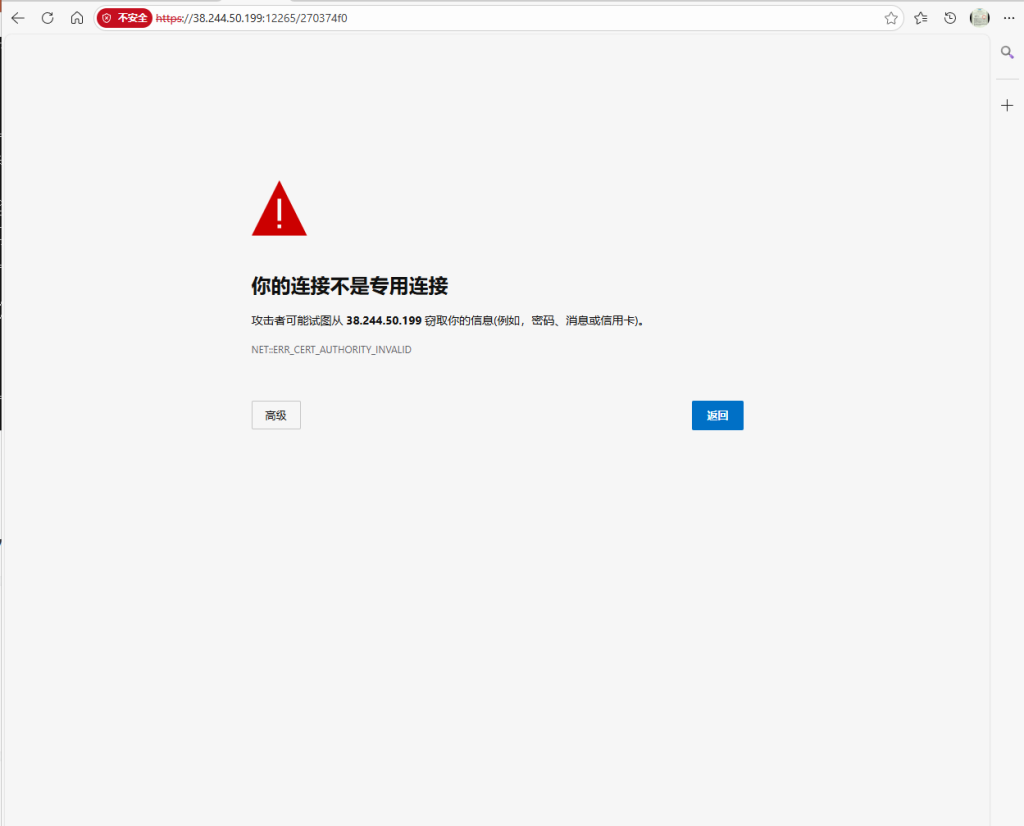Viewport: 1024px width, 826px height.
Task: Click the sidebar plus (+) customize button
Action: tap(1007, 105)
